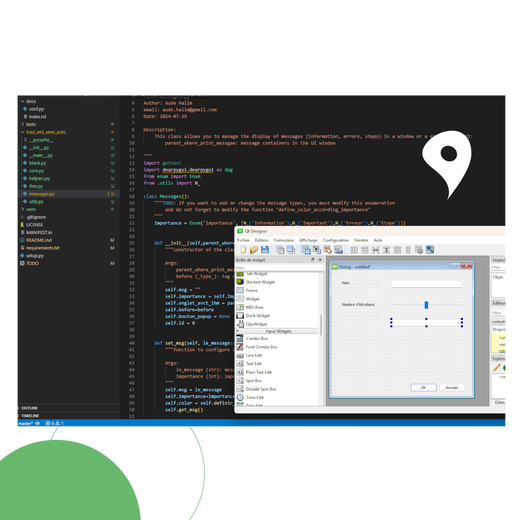Apply grid layout toolbar icon
The image size is (520, 520).
pos(397,250)
